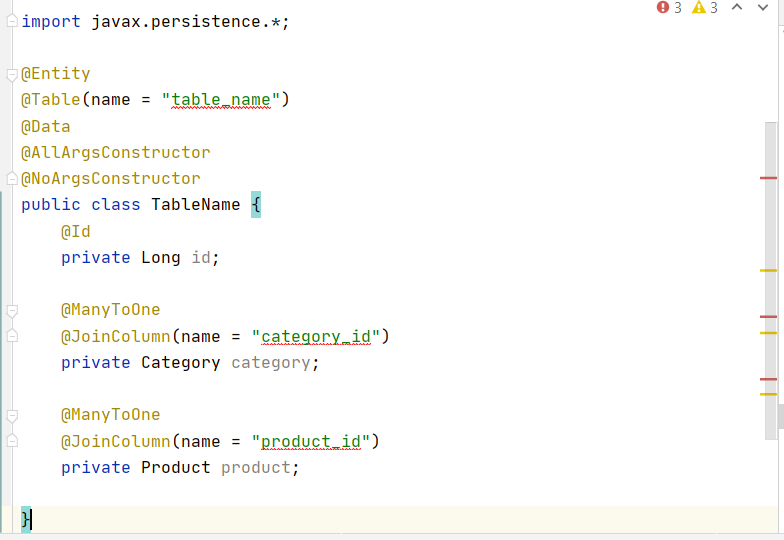Screen dimensions: 784x540
Task: Click the Long type in id field
Action: coord(160,258)
